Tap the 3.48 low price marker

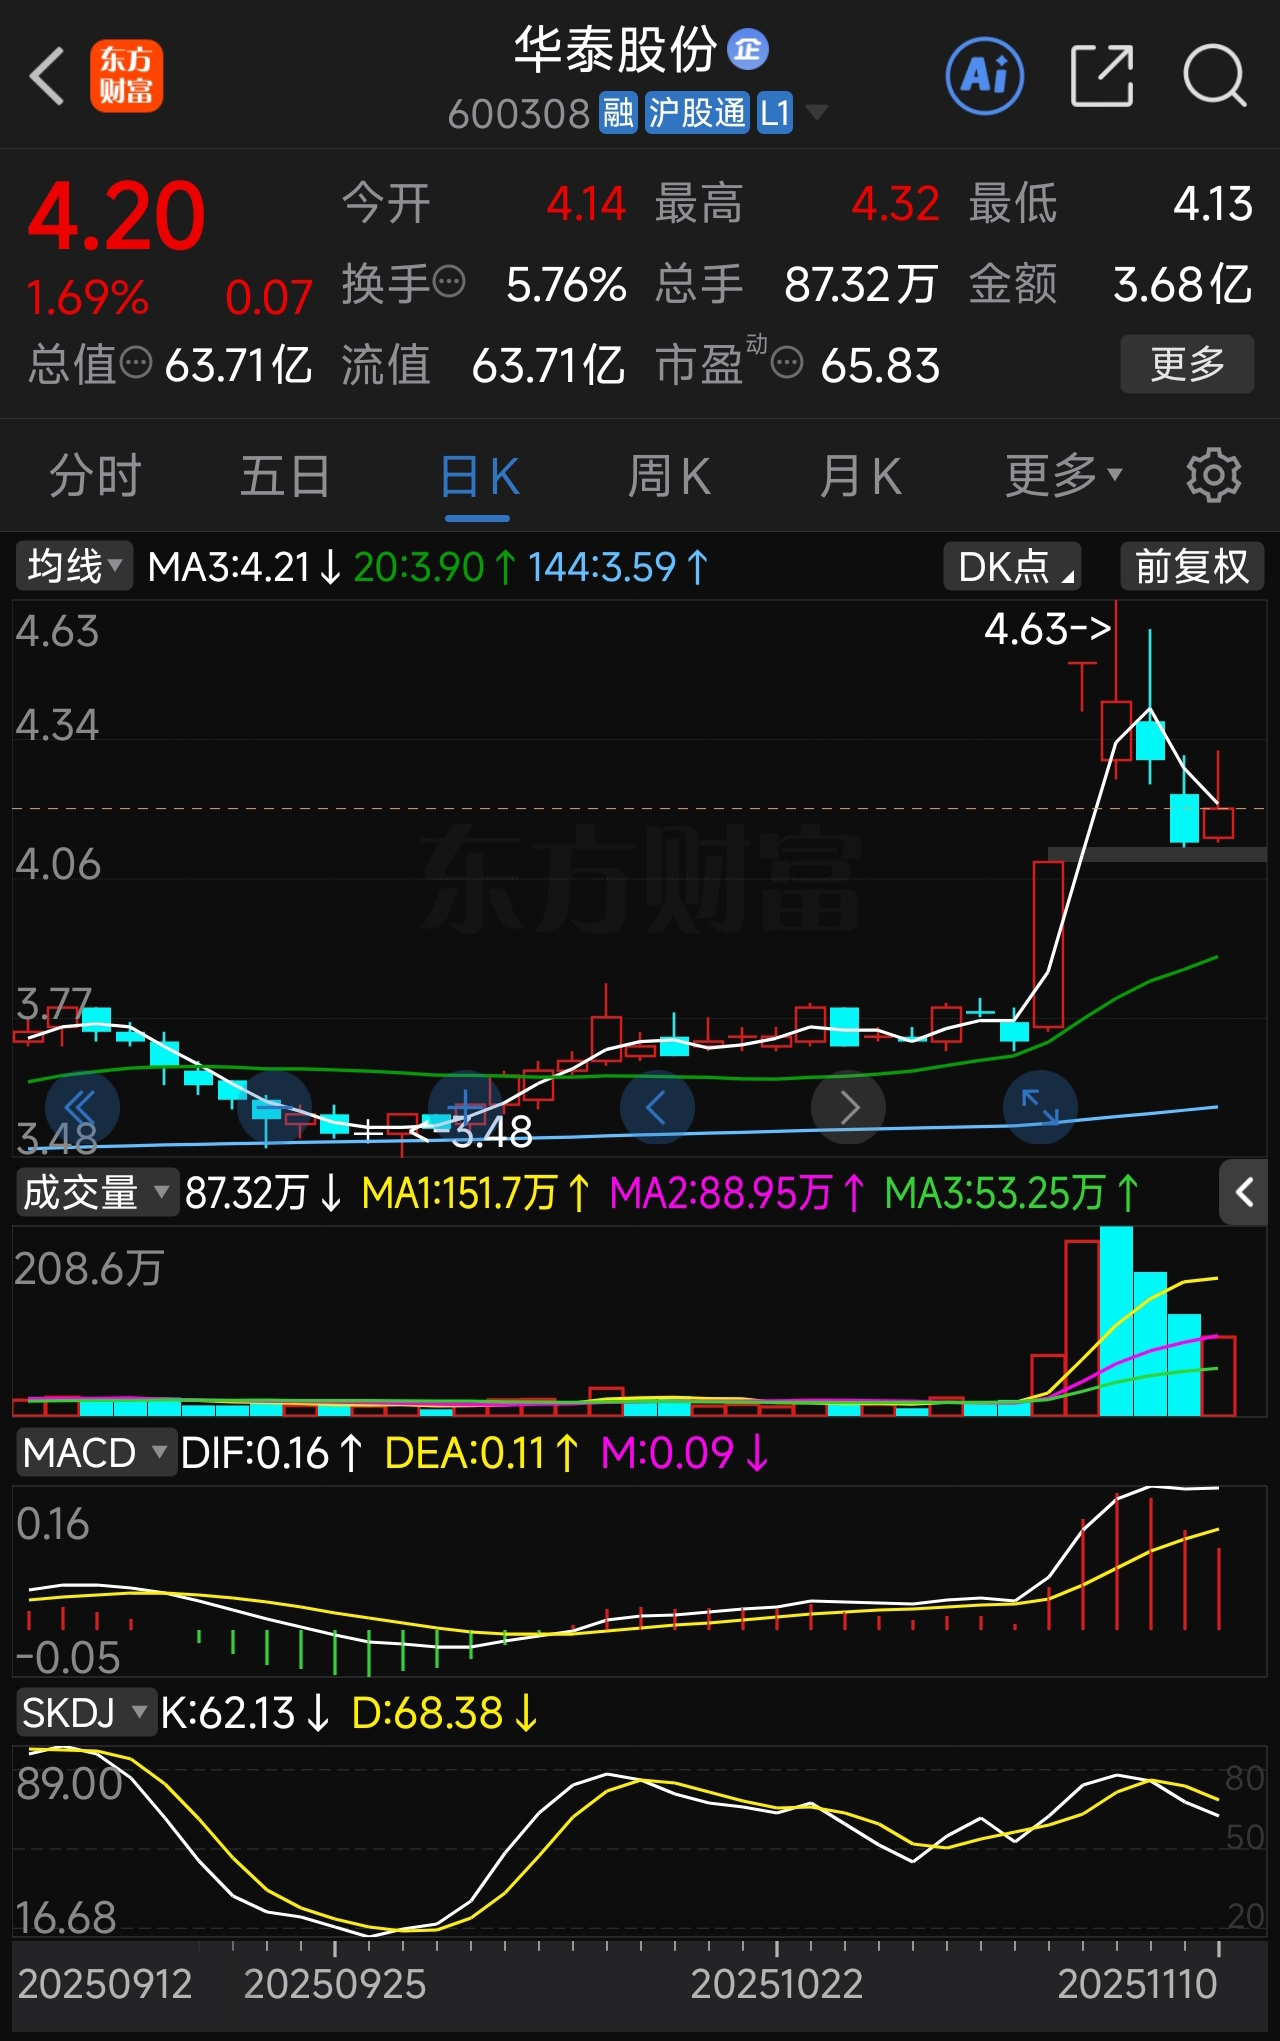472,1132
